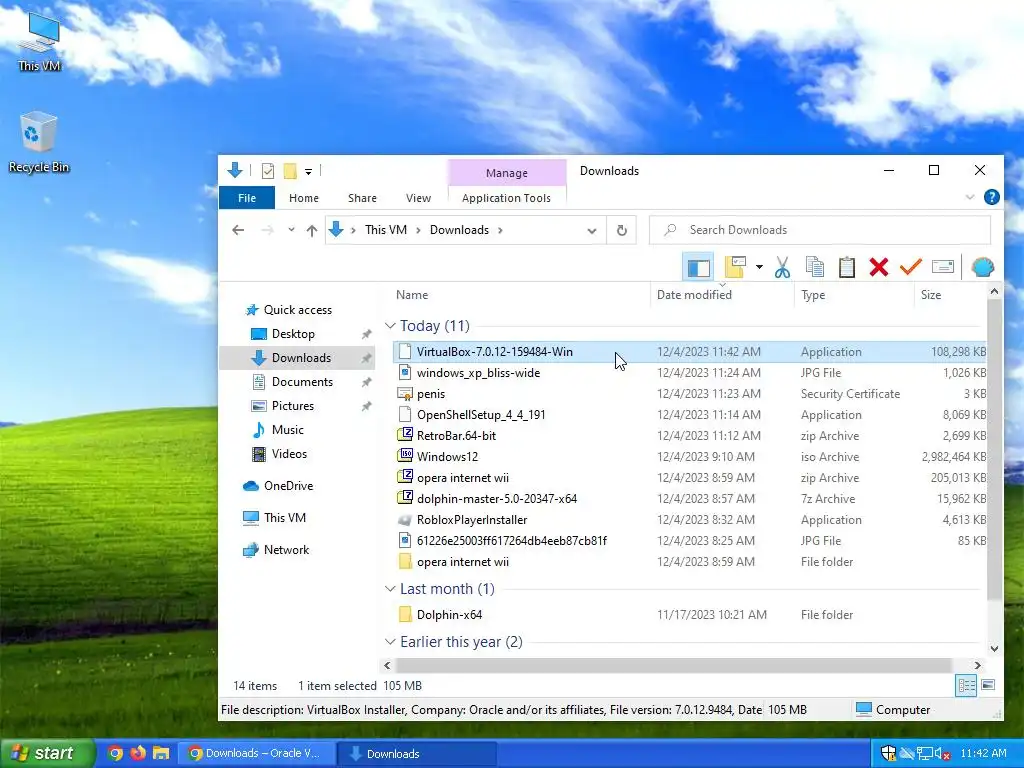Screen dimensions: 1024x768
Task: Open the File menu tab
Action: coord(247,198)
